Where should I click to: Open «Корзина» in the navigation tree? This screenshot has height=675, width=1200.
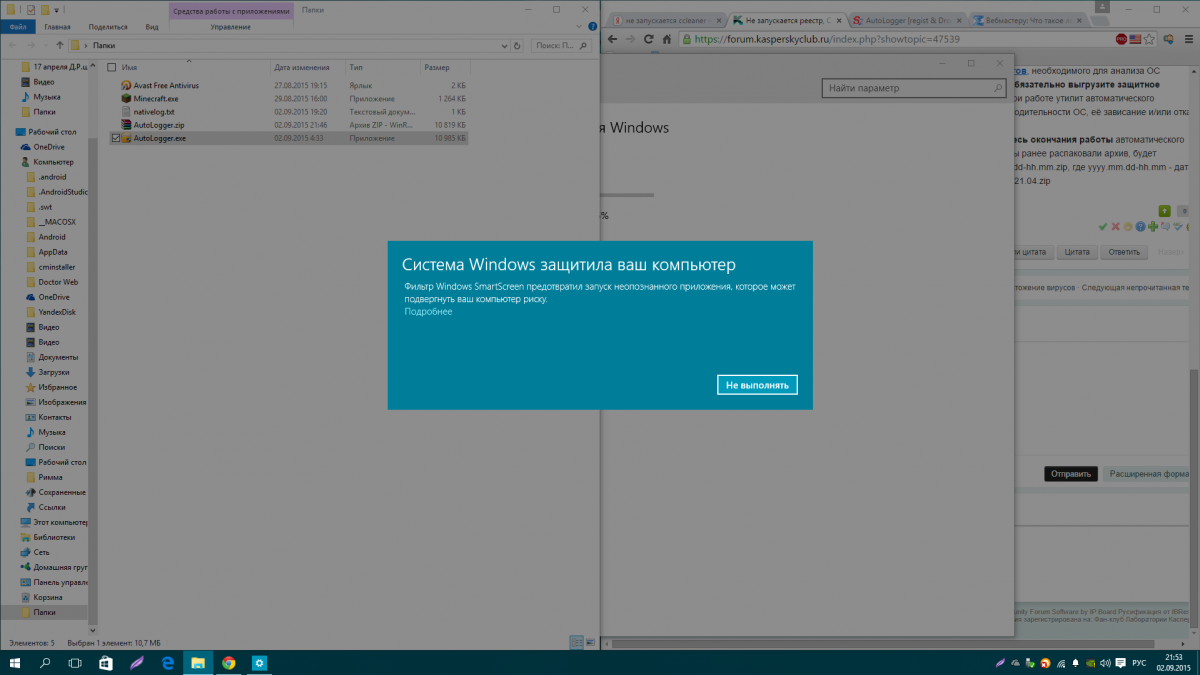(x=44, y=597)
